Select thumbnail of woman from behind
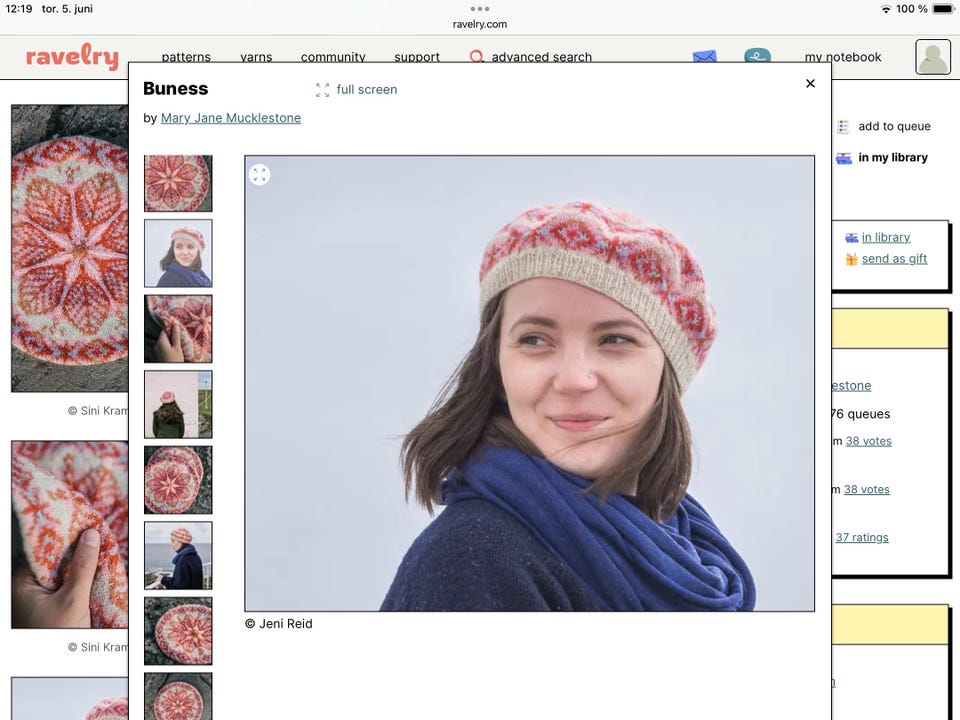 tap(178, 404)
